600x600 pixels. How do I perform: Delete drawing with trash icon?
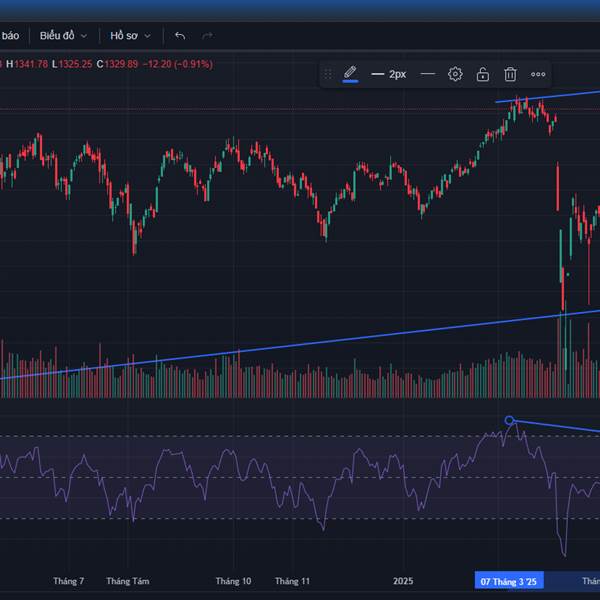(x=510, y=74)
